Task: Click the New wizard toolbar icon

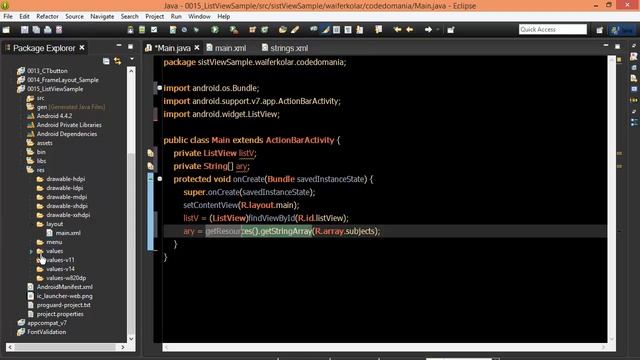Action: click(6, 30)
